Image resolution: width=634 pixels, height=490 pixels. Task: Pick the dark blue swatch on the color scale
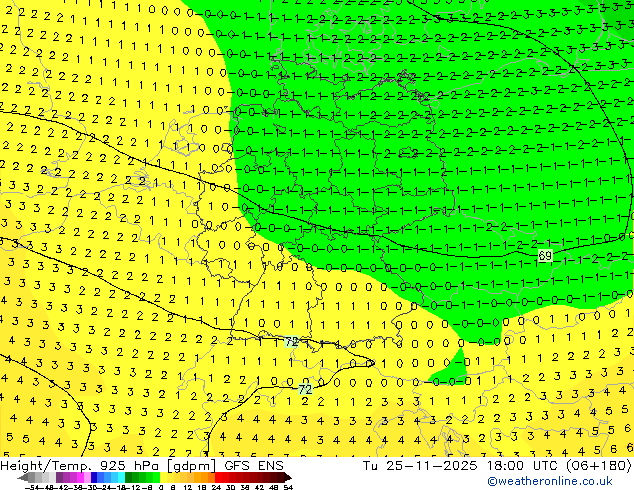tap(94, 478)
